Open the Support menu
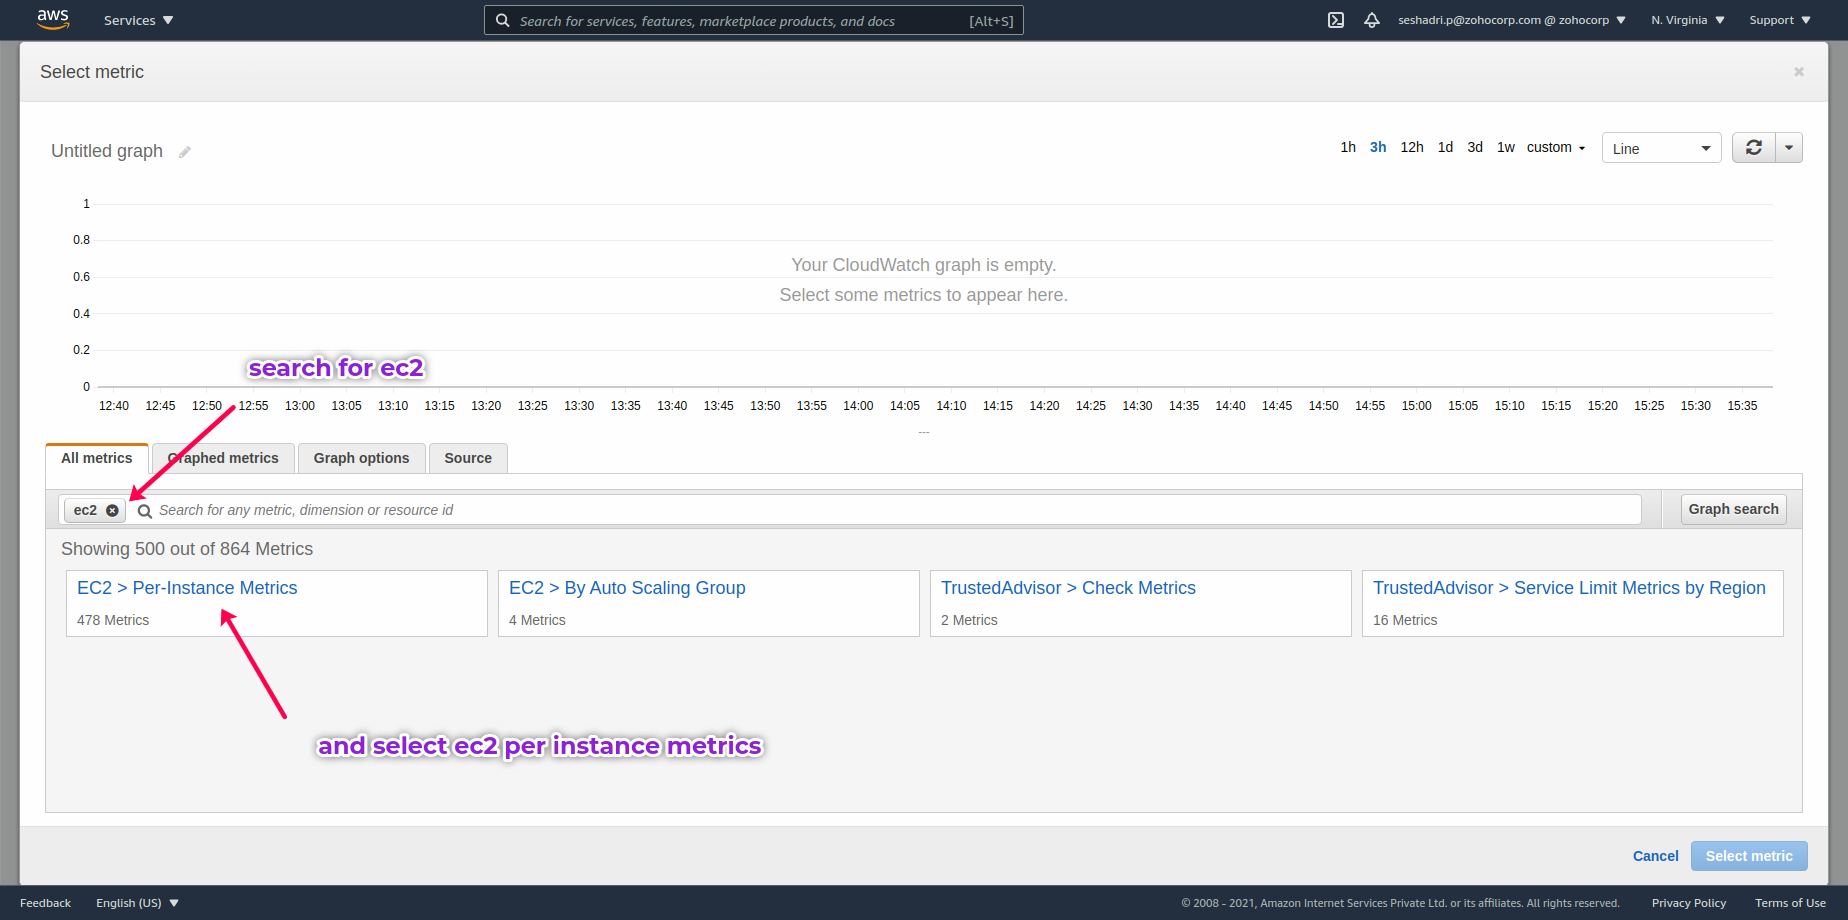Viewport: 1848px width, 920px height. click(x=1780, y=20)
